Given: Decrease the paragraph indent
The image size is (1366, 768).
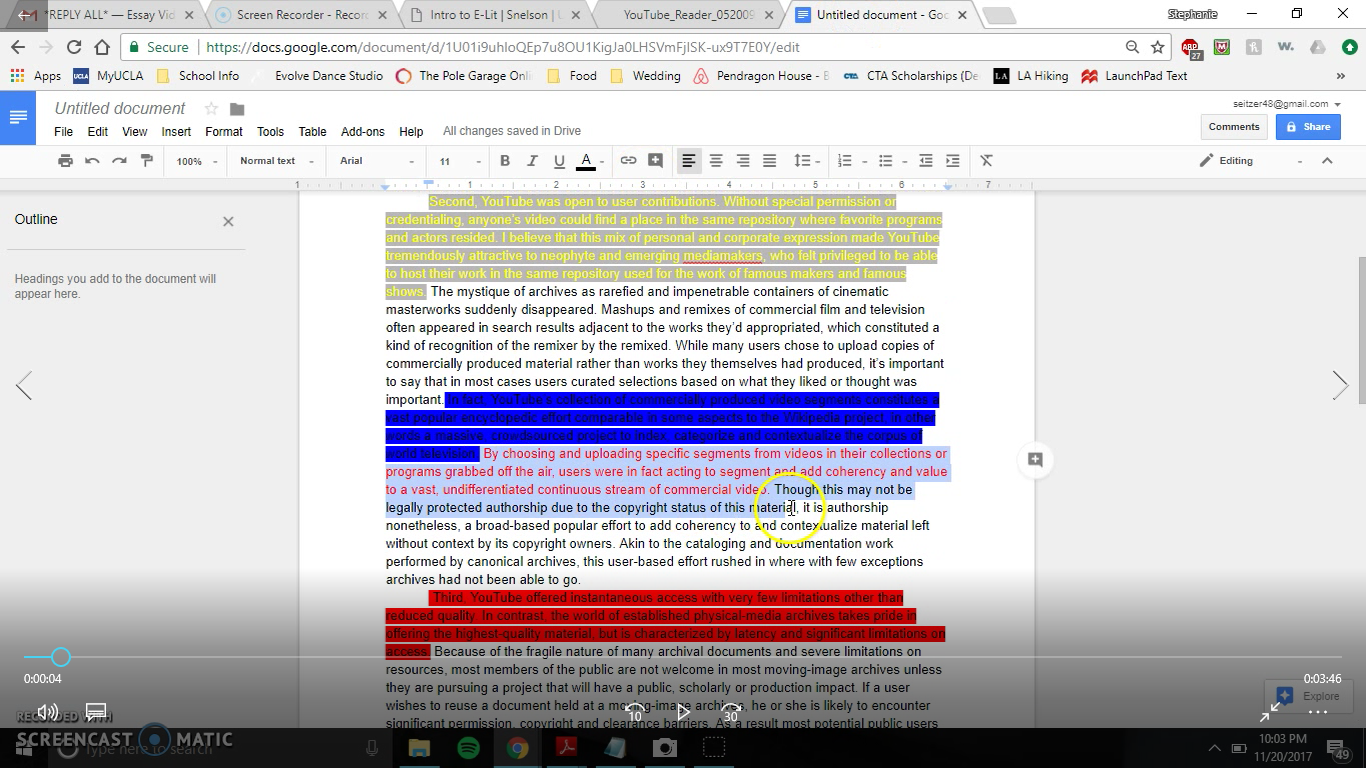Looking at the screenshot, I should pyautogui.click(x=926, y=161).
